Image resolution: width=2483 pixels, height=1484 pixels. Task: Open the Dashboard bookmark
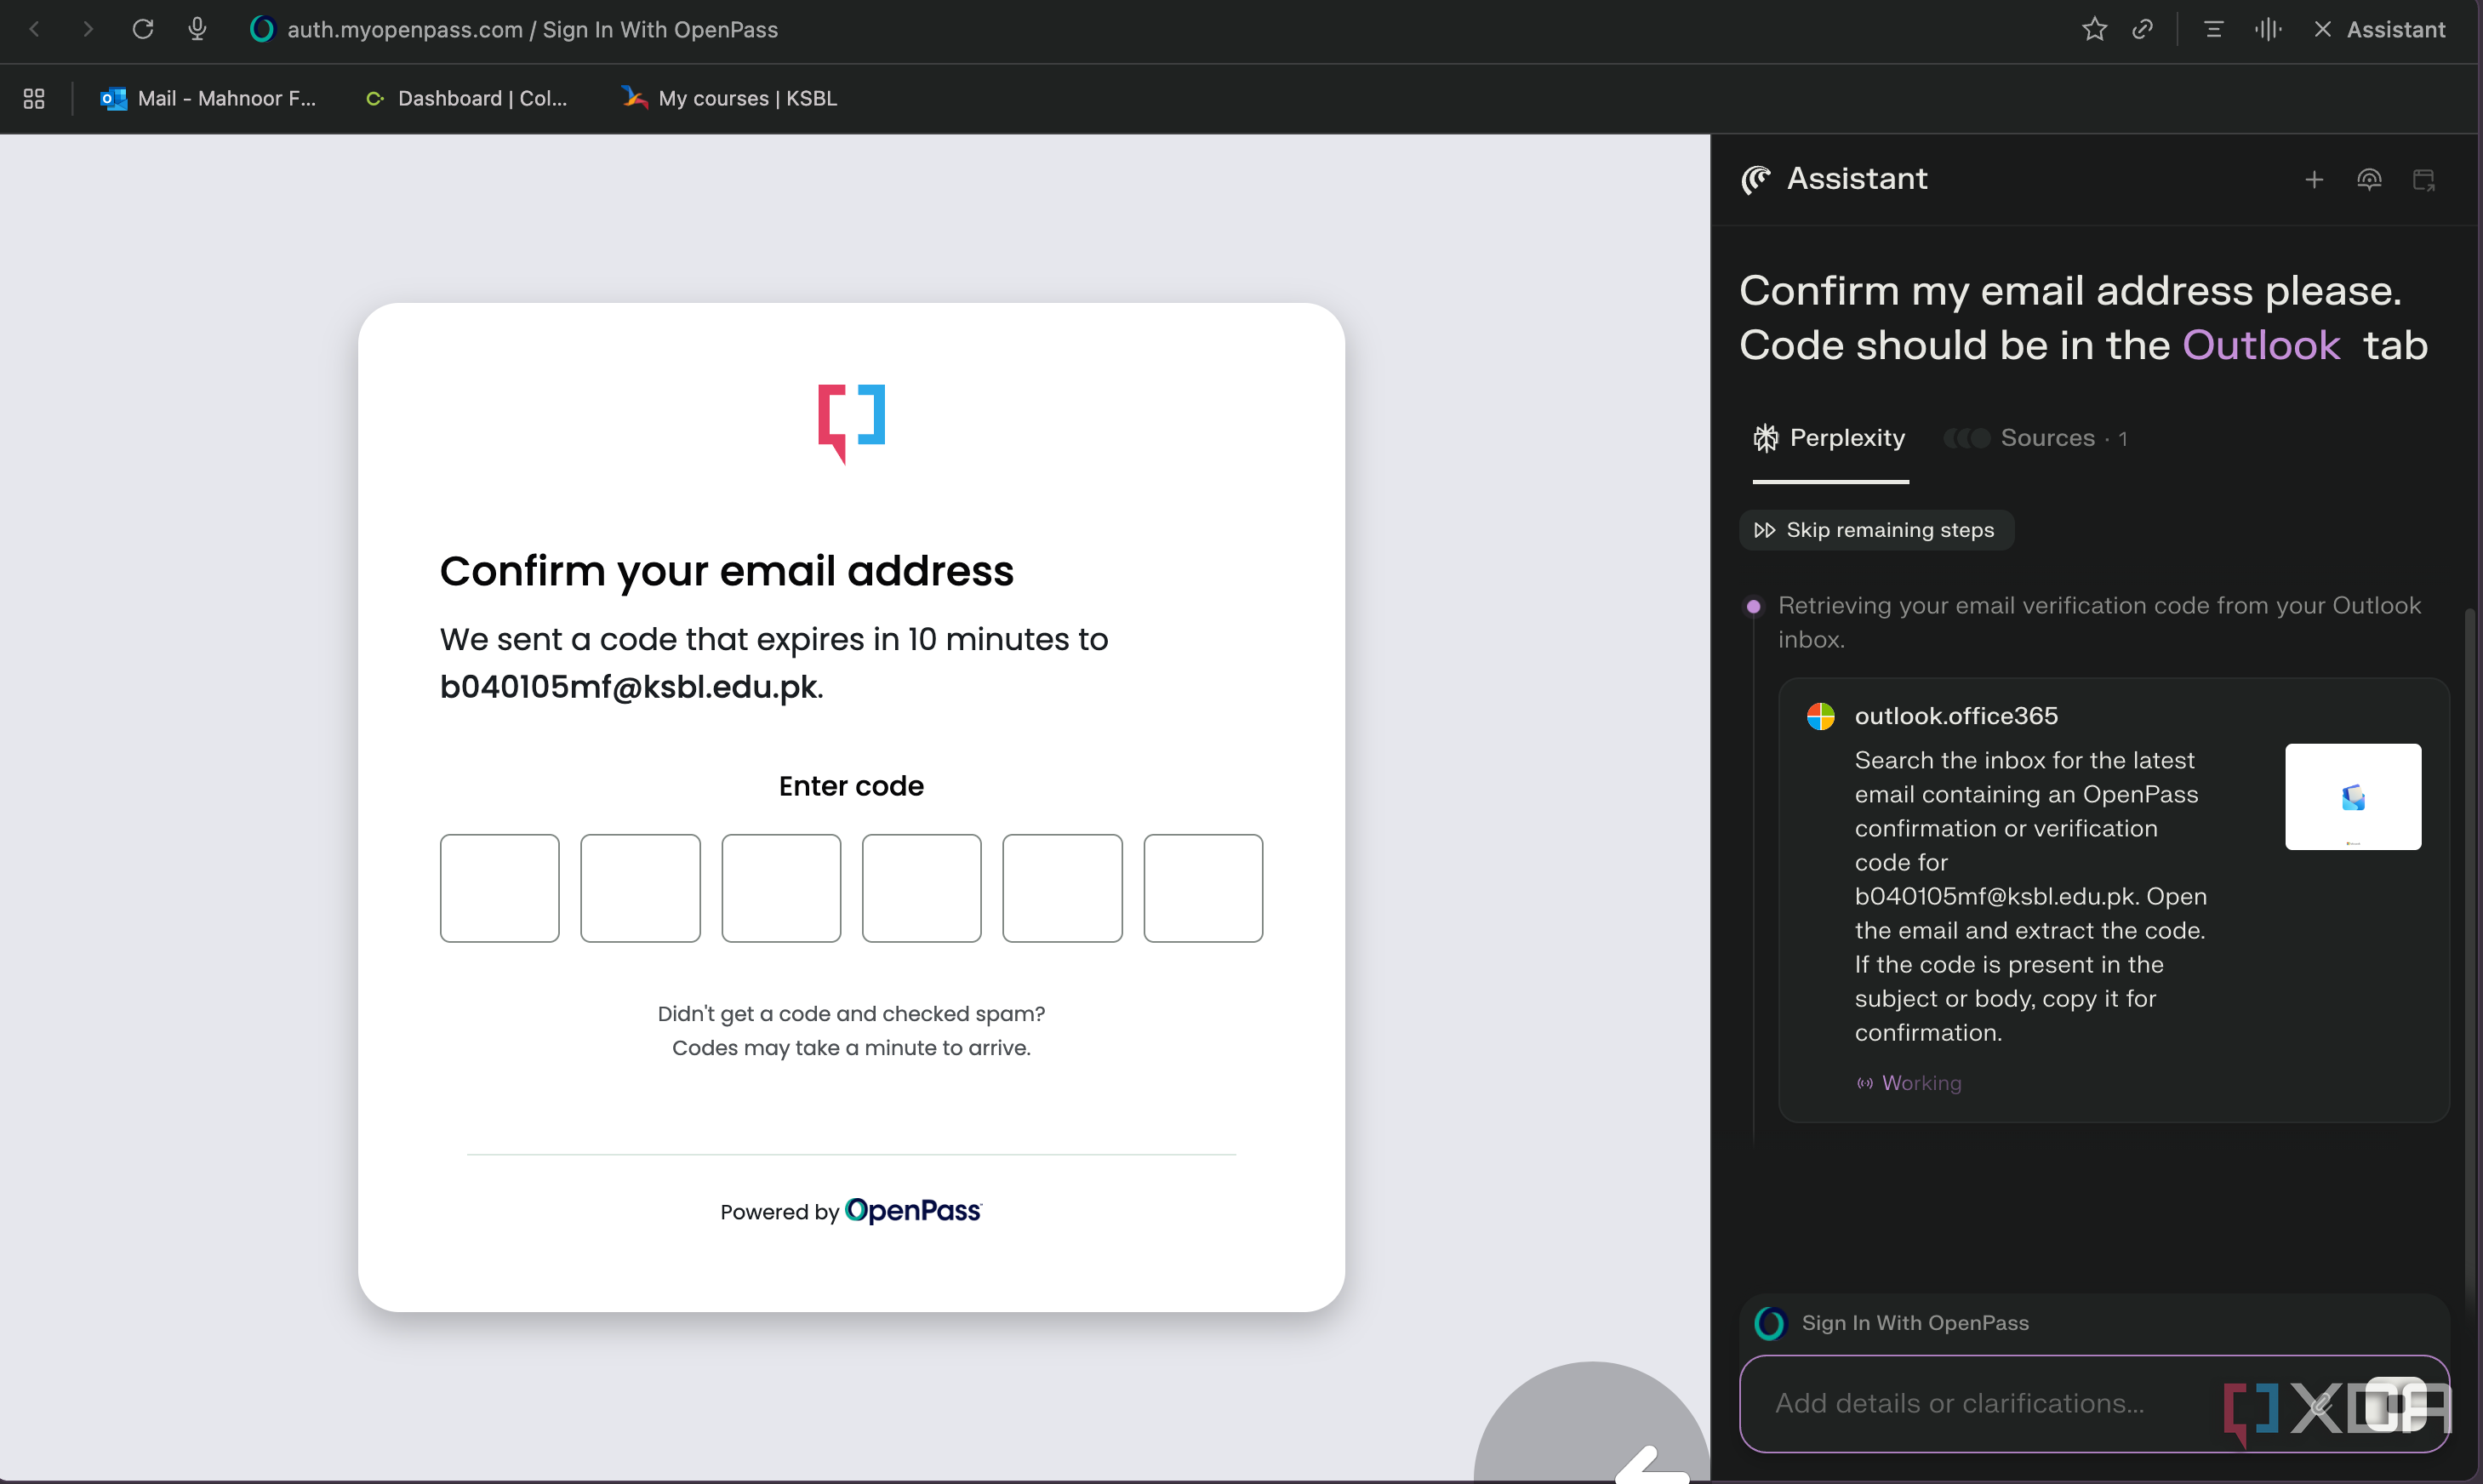466,98
